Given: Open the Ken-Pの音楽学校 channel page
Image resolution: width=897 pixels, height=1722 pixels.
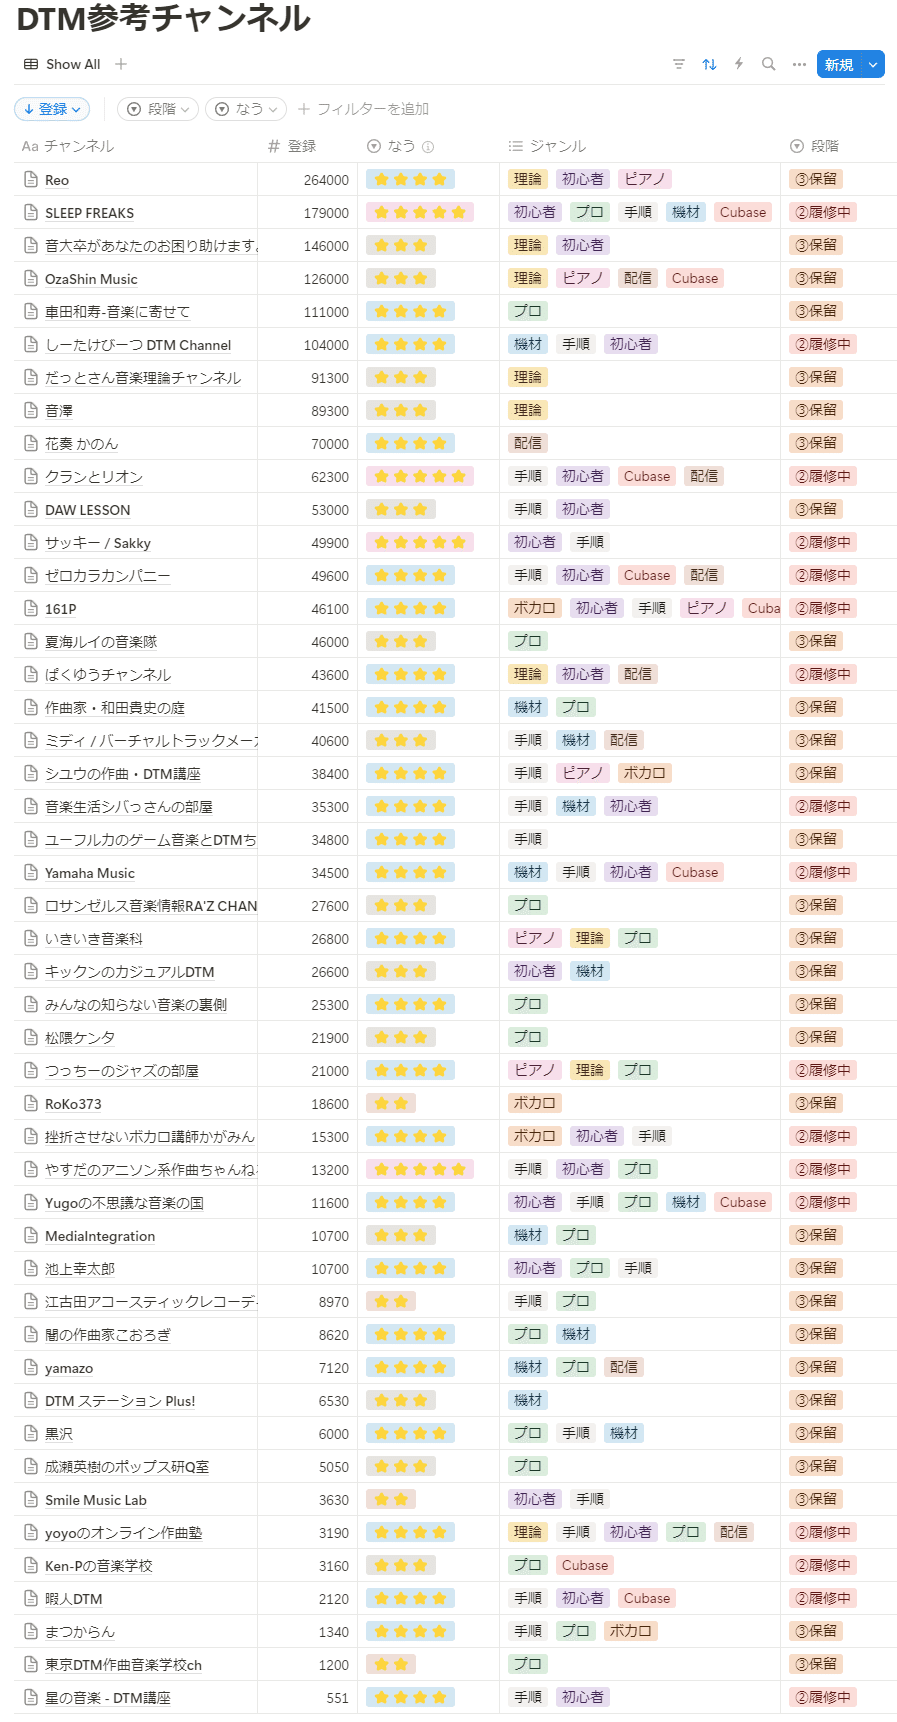Looking at the screenshot, I should [x=99, y=1566].
